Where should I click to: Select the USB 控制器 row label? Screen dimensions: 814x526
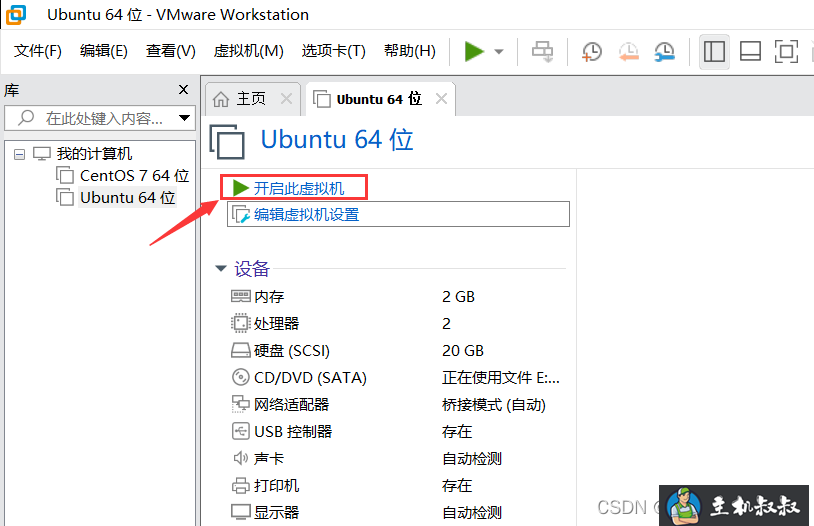[x=293, y=431]
